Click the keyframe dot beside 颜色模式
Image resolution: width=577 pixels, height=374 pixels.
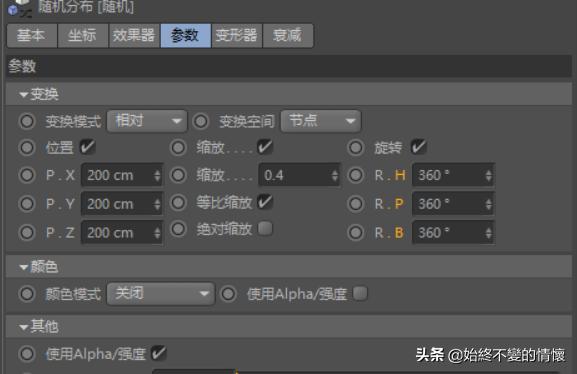pyautogui.click(x=27, y=294)
